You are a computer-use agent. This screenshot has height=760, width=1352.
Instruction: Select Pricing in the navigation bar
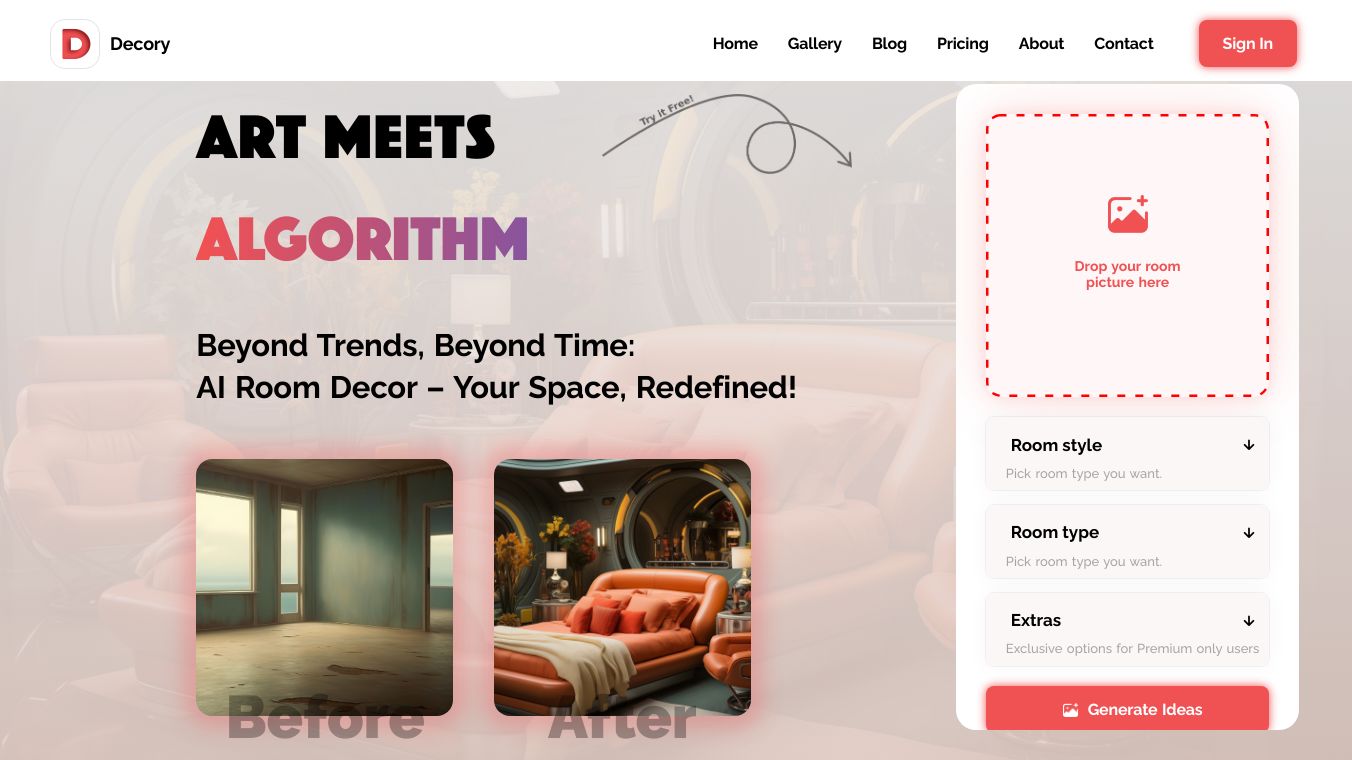click(x=962, y=44)
